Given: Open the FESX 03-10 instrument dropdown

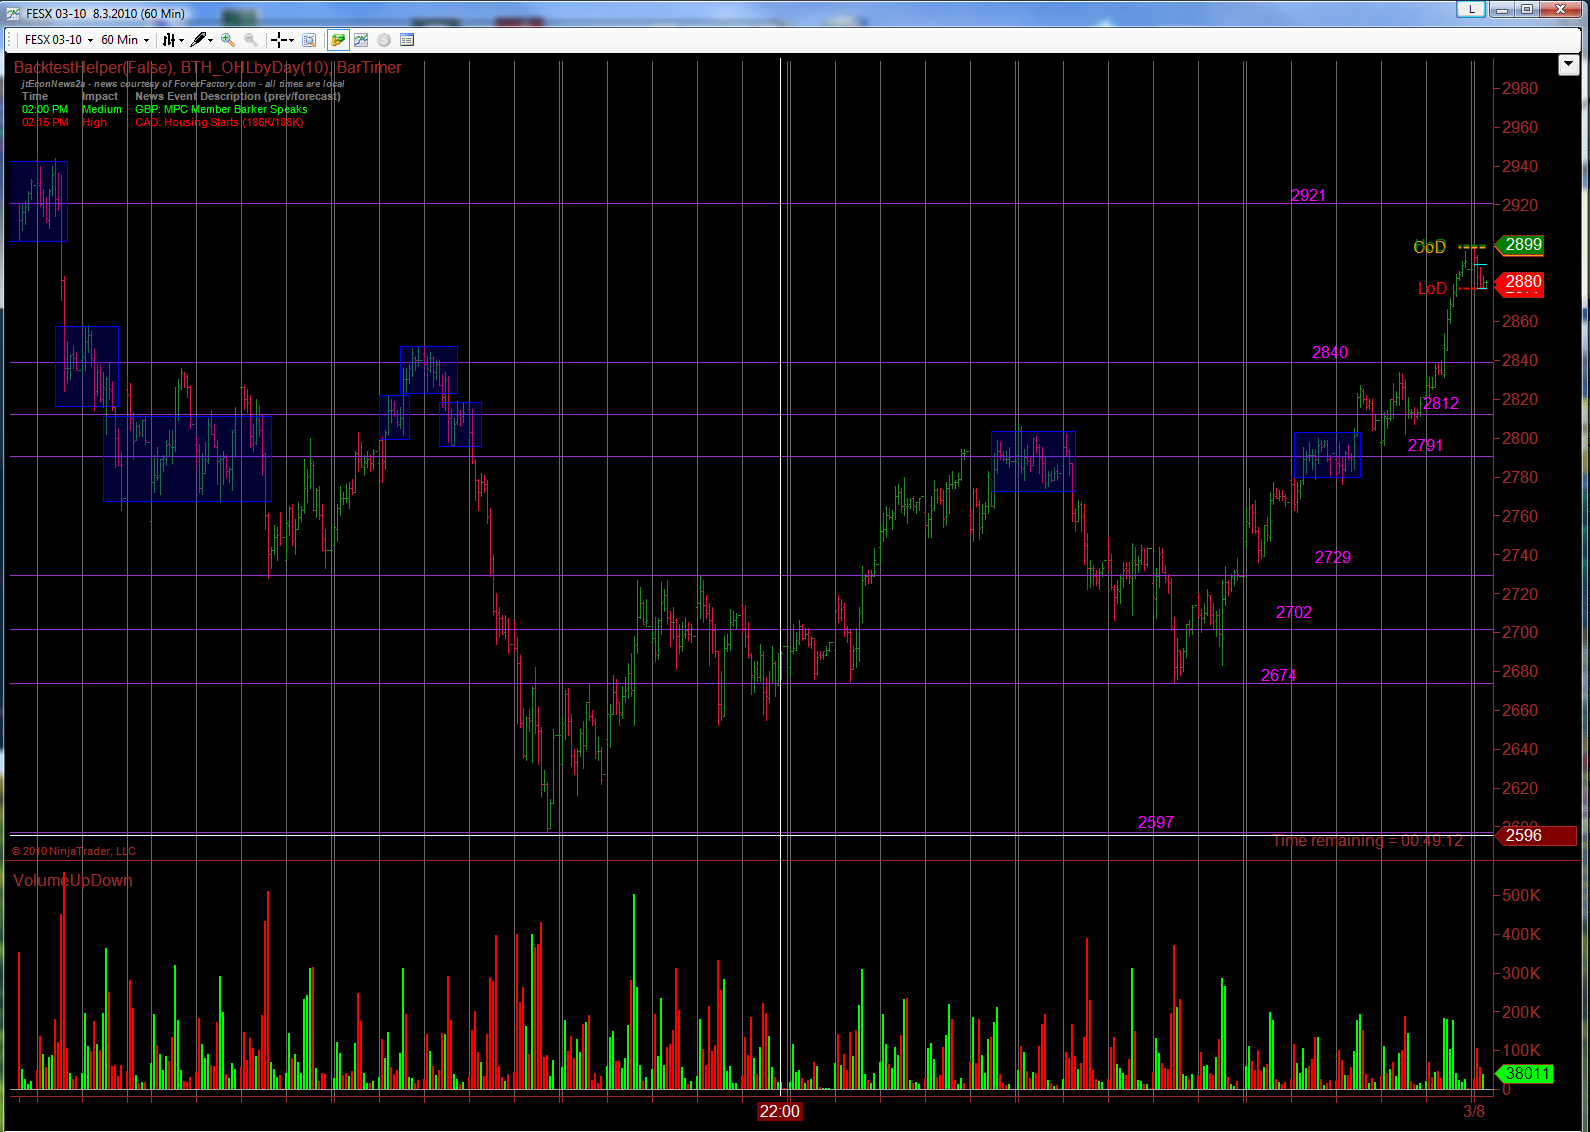Looking at the screenshot, I should (x=58, y=40).
